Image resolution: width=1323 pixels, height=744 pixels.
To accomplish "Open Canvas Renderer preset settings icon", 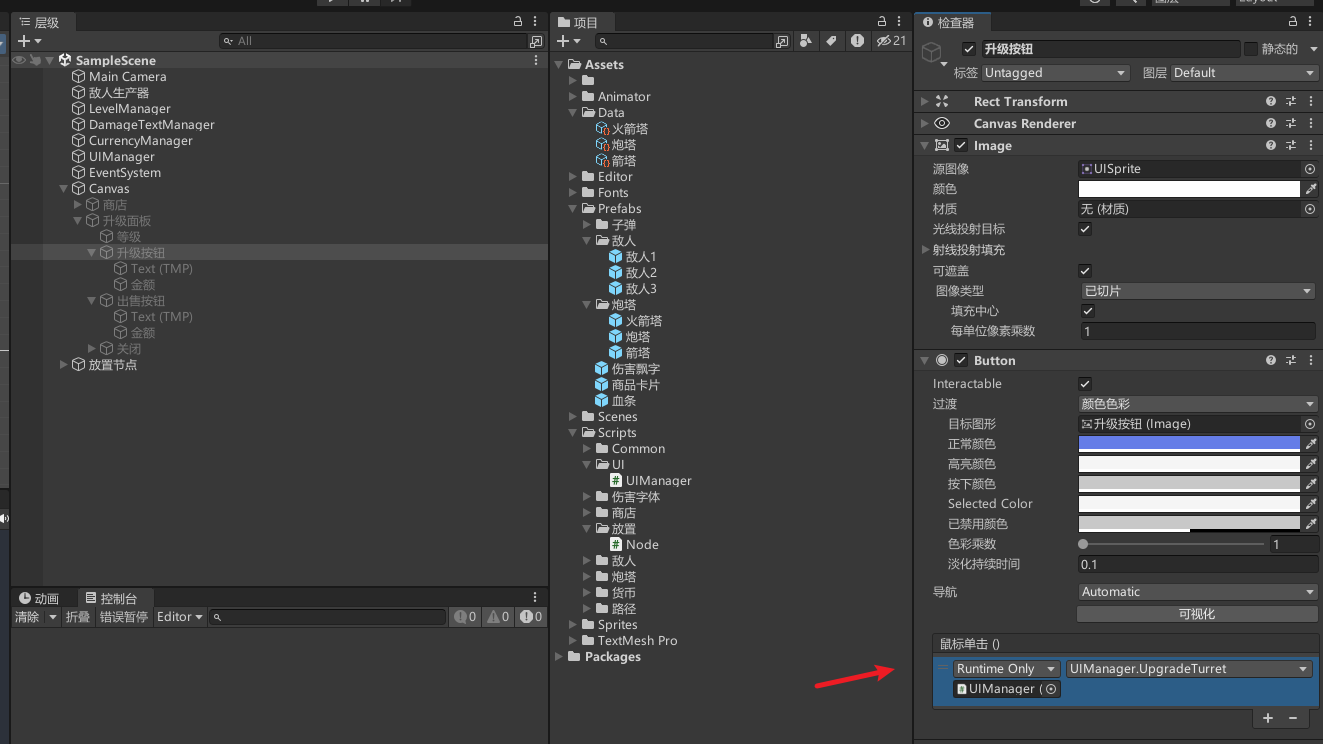I will [1291, 123].
